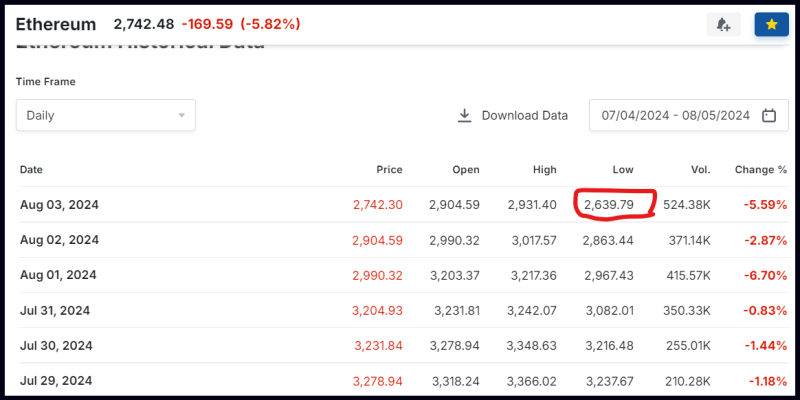The width and height of the screenshot is (800, 400).
Task: Click the Jul 30 open value 3,278.94
Action: [455, 345]
